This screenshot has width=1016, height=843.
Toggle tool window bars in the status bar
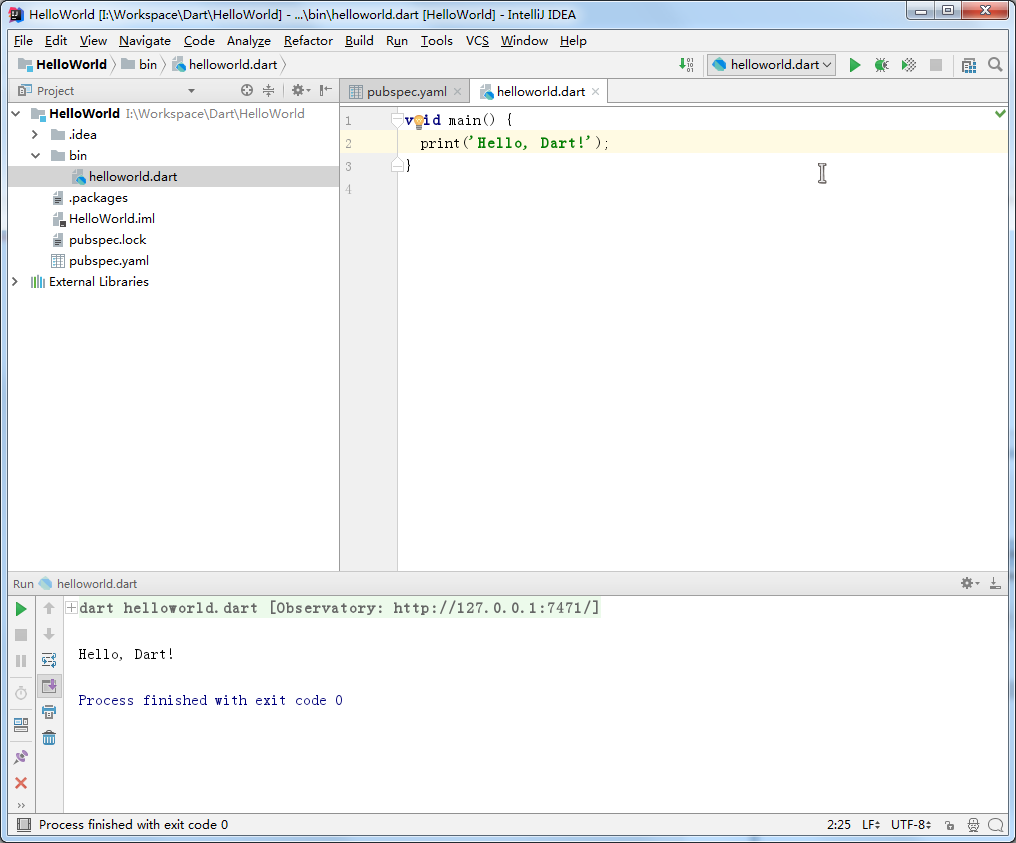click(24, 825)
